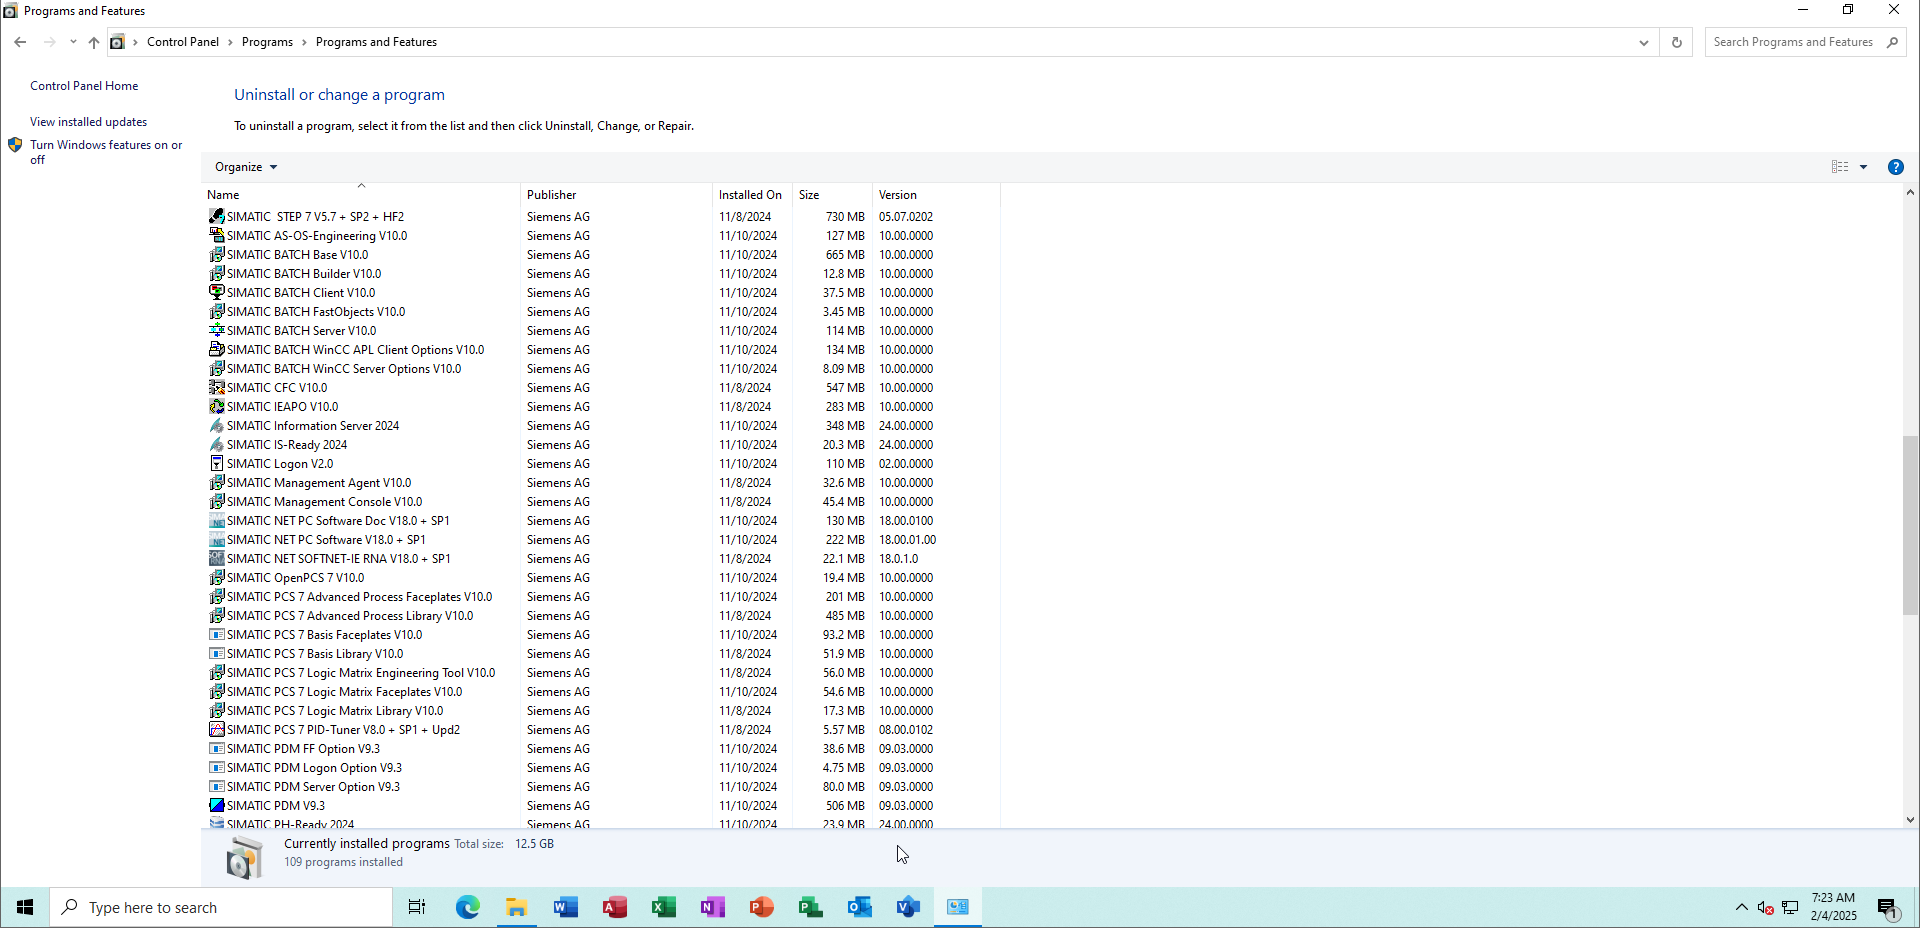Viewport: 1920px width, 928px height.
Task: Click the programs list scrollbar thumb
Action: (x=1910, y=525)
